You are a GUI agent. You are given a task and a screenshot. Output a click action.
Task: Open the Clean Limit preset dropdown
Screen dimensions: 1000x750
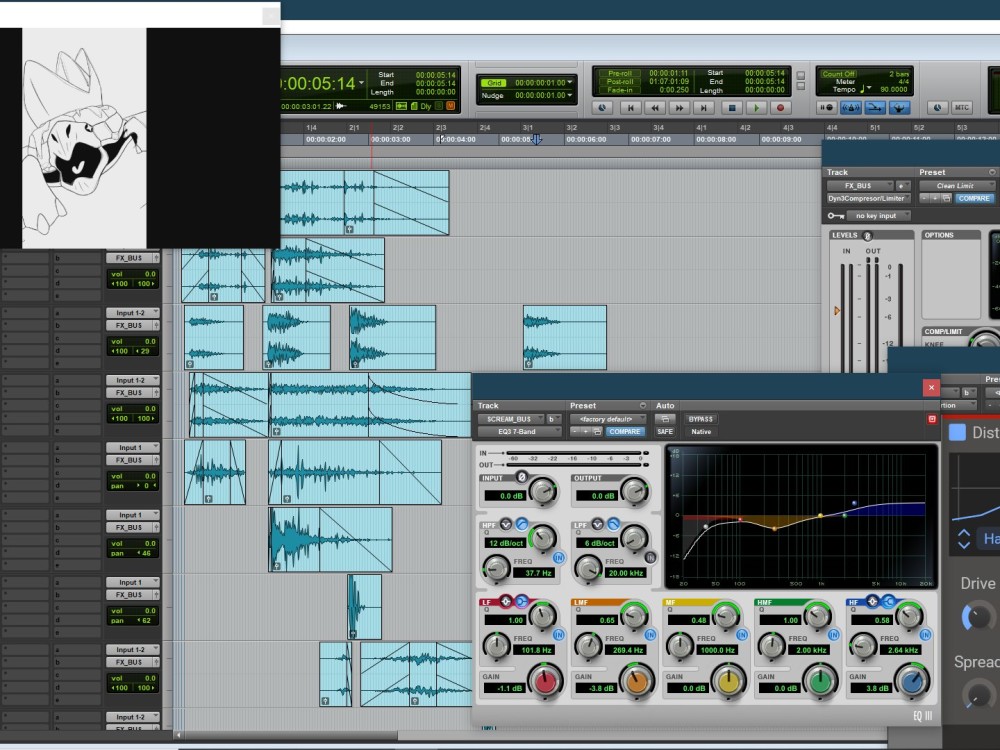[957, 186]
